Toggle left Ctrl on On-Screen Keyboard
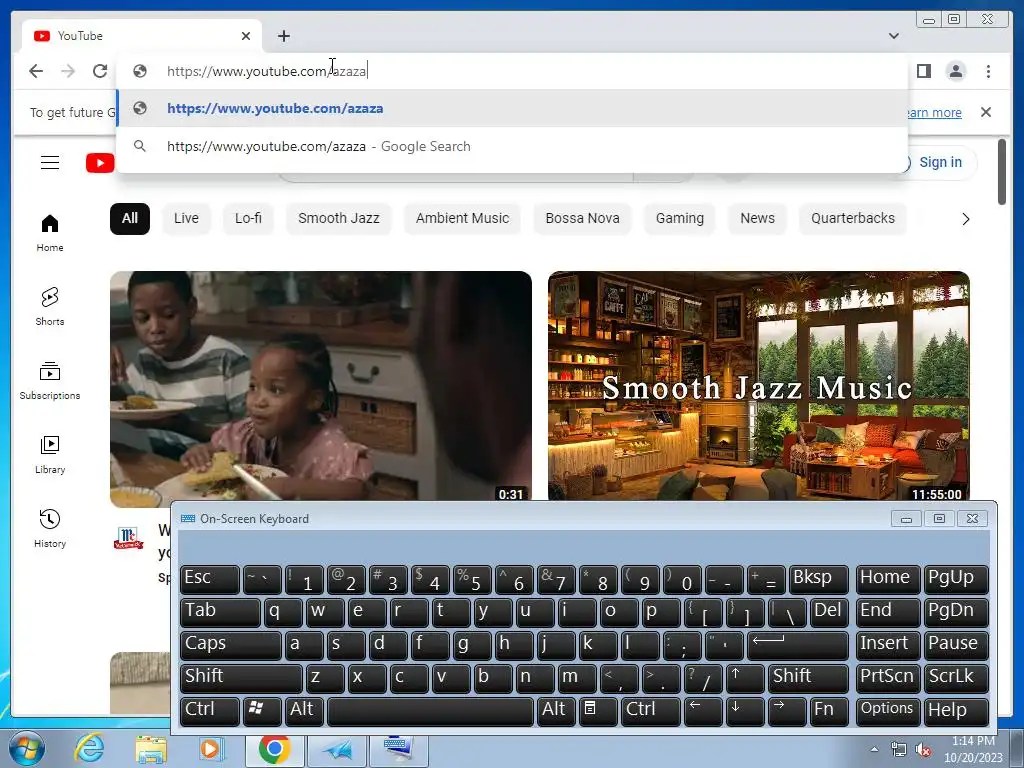Screen dimensions: 1024x768 [210, 711]
